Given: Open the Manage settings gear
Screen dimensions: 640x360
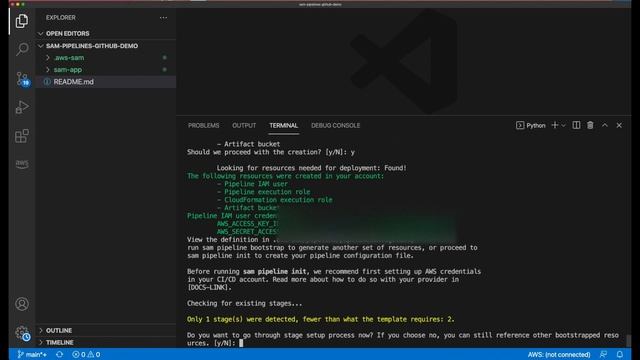Looking at the screenshot, I should [22, 333].
